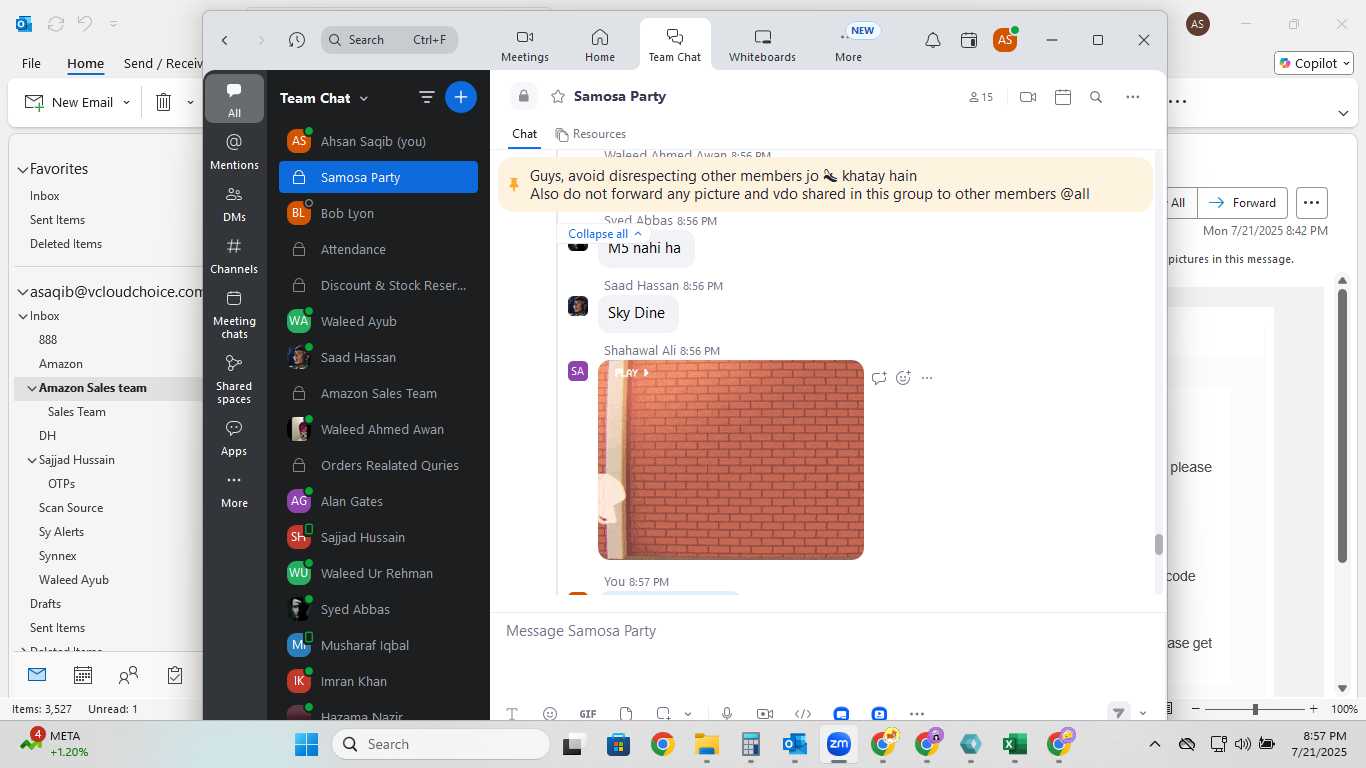Collapse all thread replies
Viewport: 1366px width, 768px height.
pos(605,234)
